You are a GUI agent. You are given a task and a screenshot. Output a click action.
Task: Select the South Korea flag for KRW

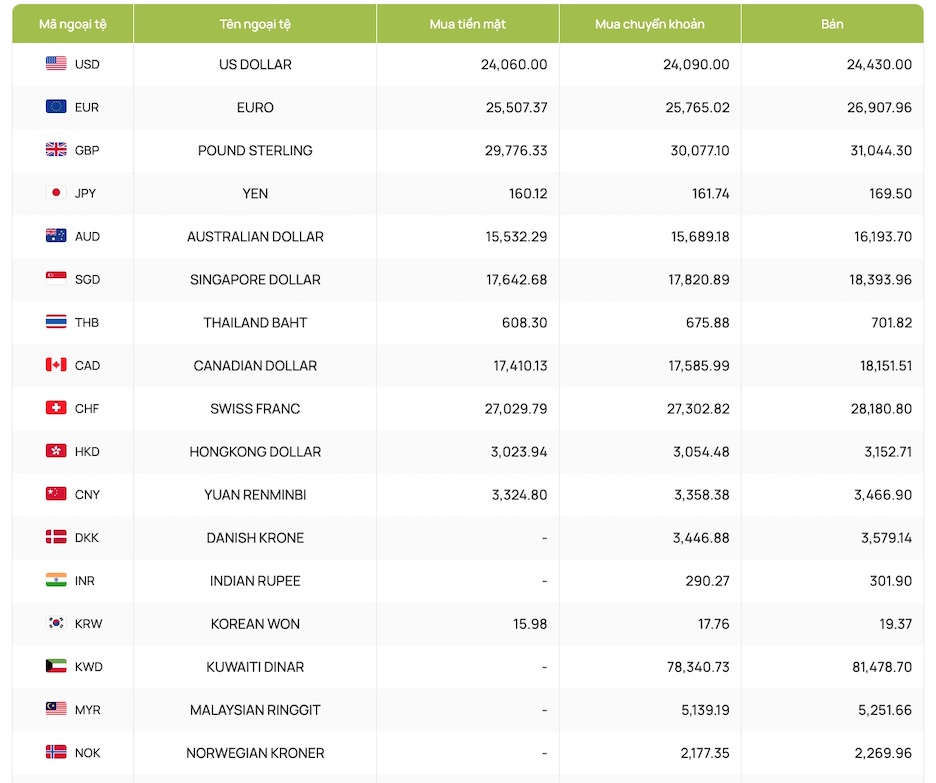click(56, 623)
